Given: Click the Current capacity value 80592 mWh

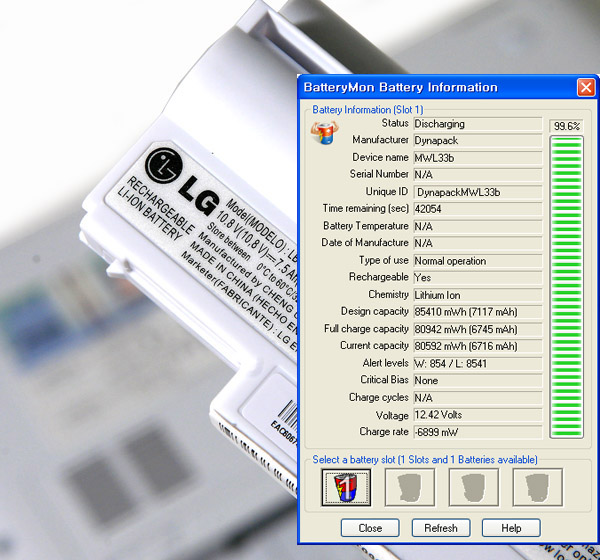Looking at the screenshot, I should pyautogui.click(x=478, y=346).
